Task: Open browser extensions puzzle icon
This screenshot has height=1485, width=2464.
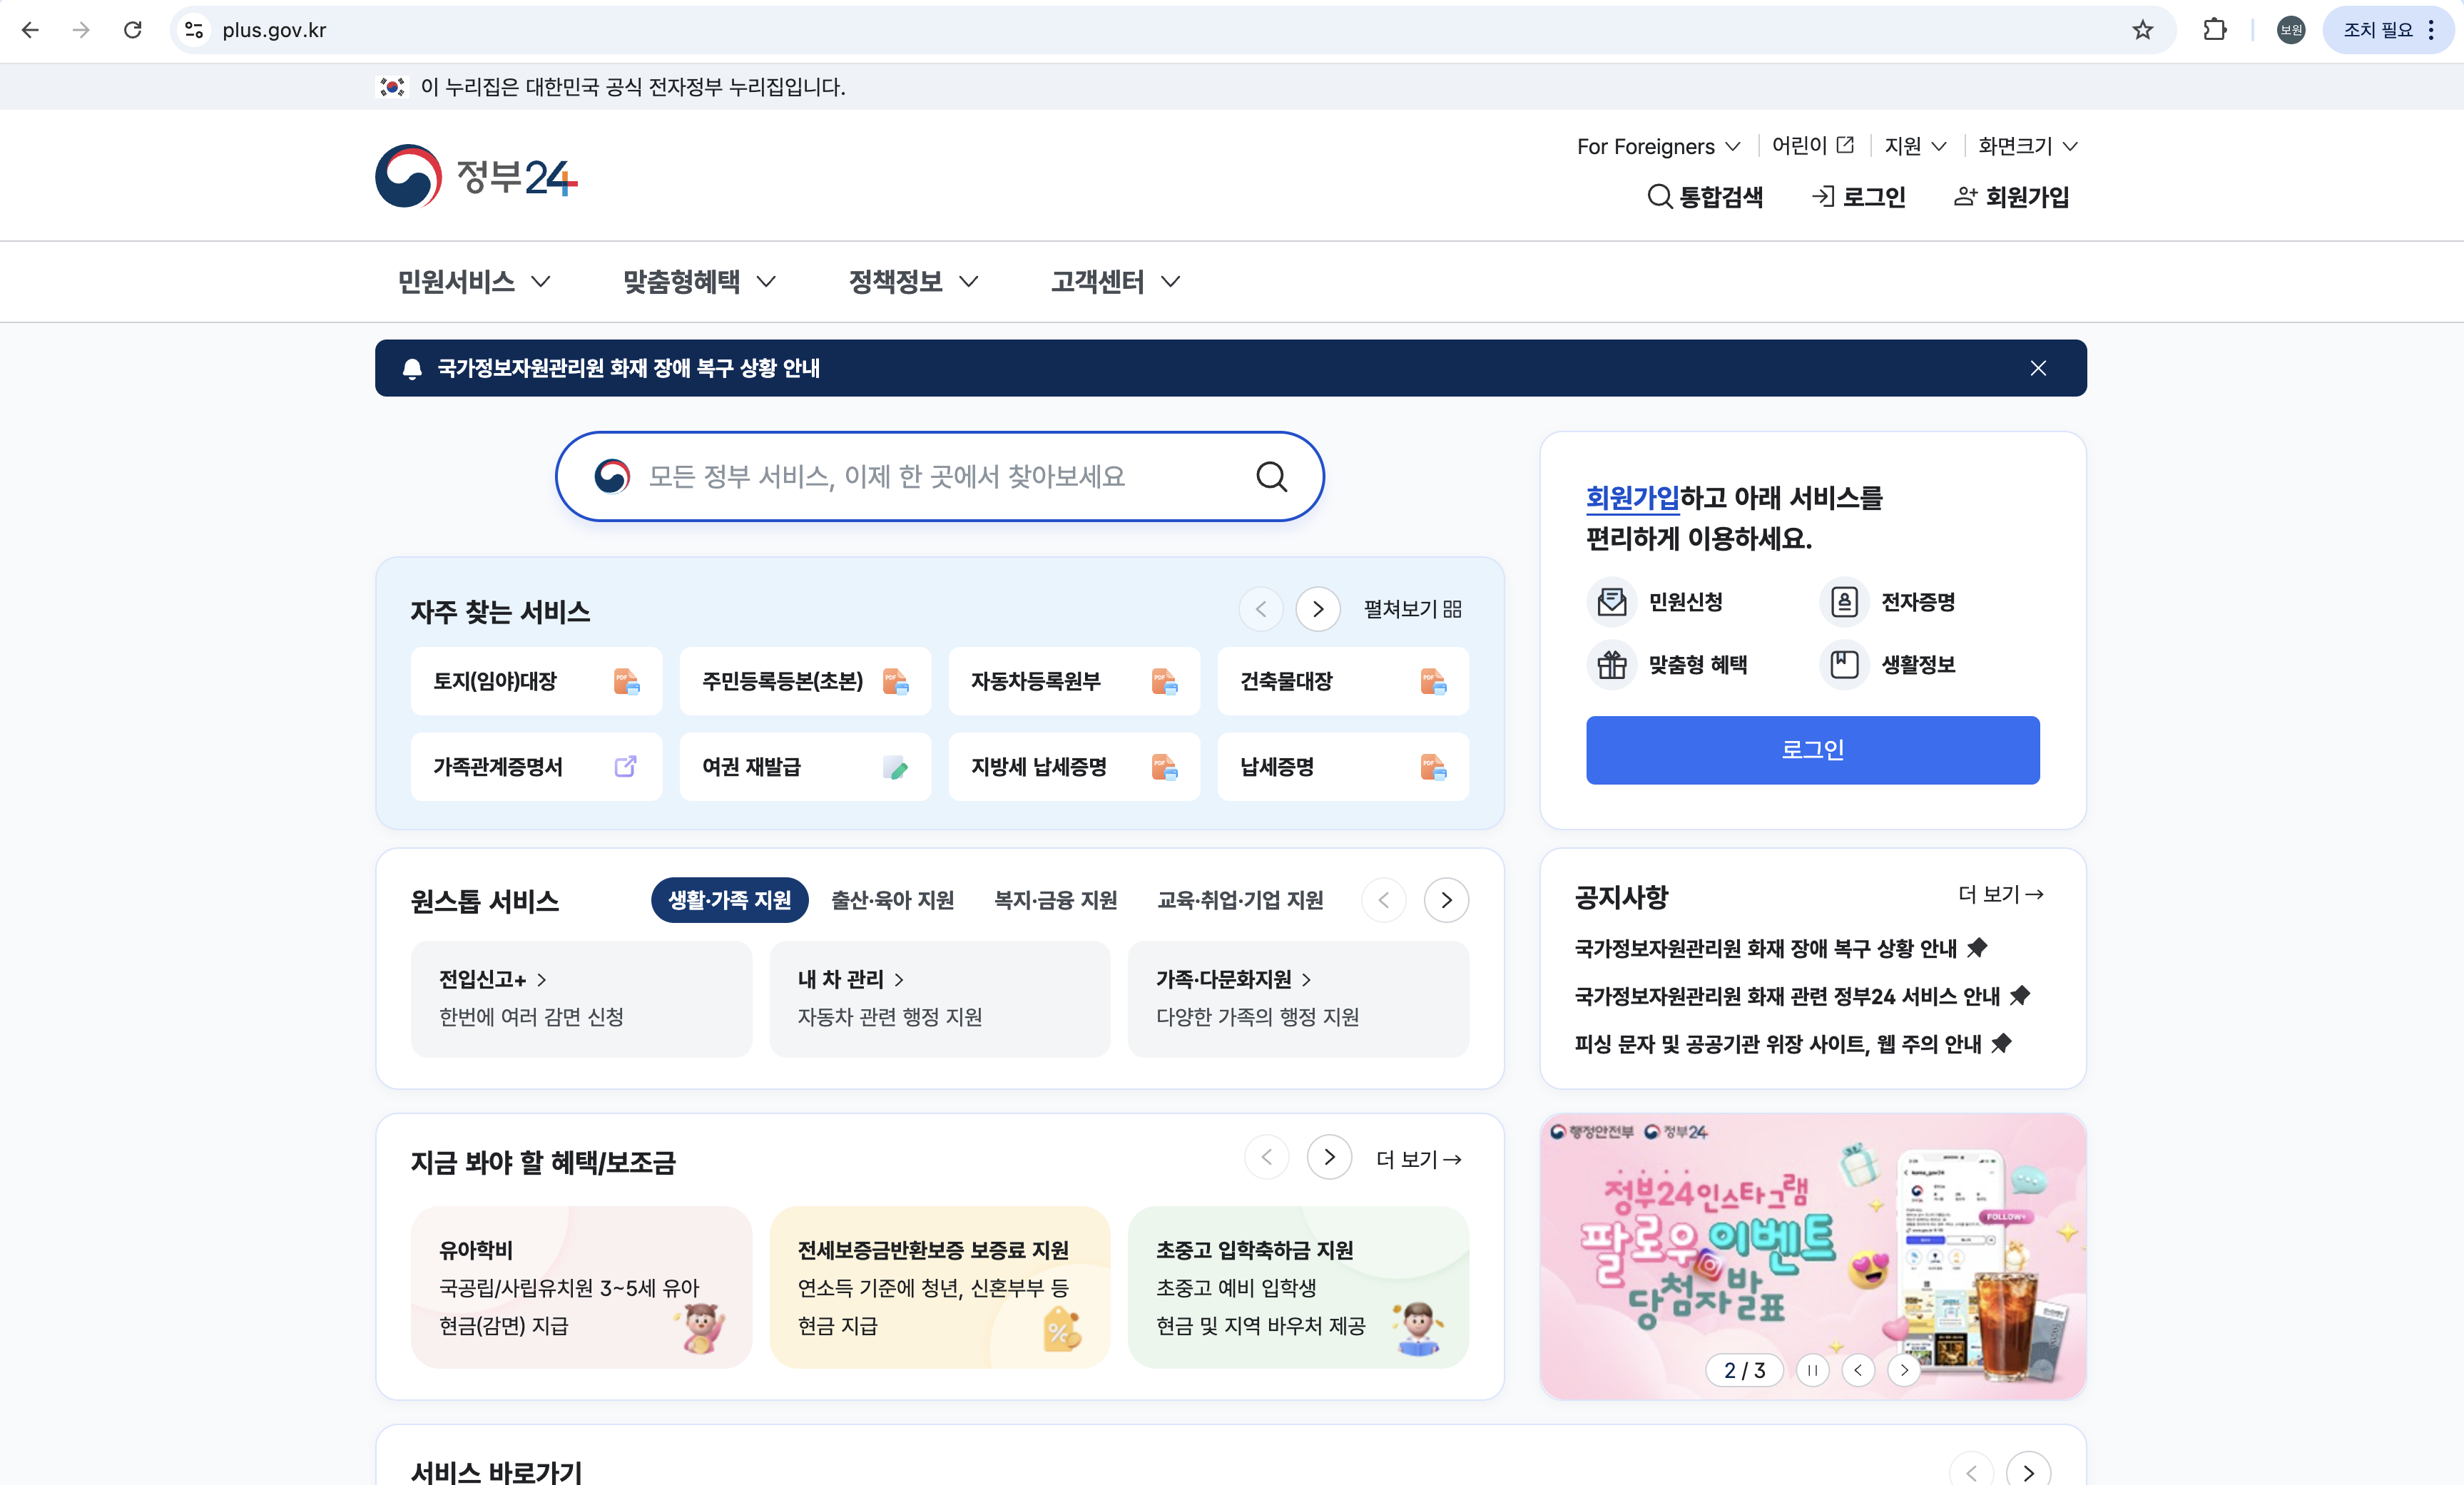Action: coord(2214,30)
